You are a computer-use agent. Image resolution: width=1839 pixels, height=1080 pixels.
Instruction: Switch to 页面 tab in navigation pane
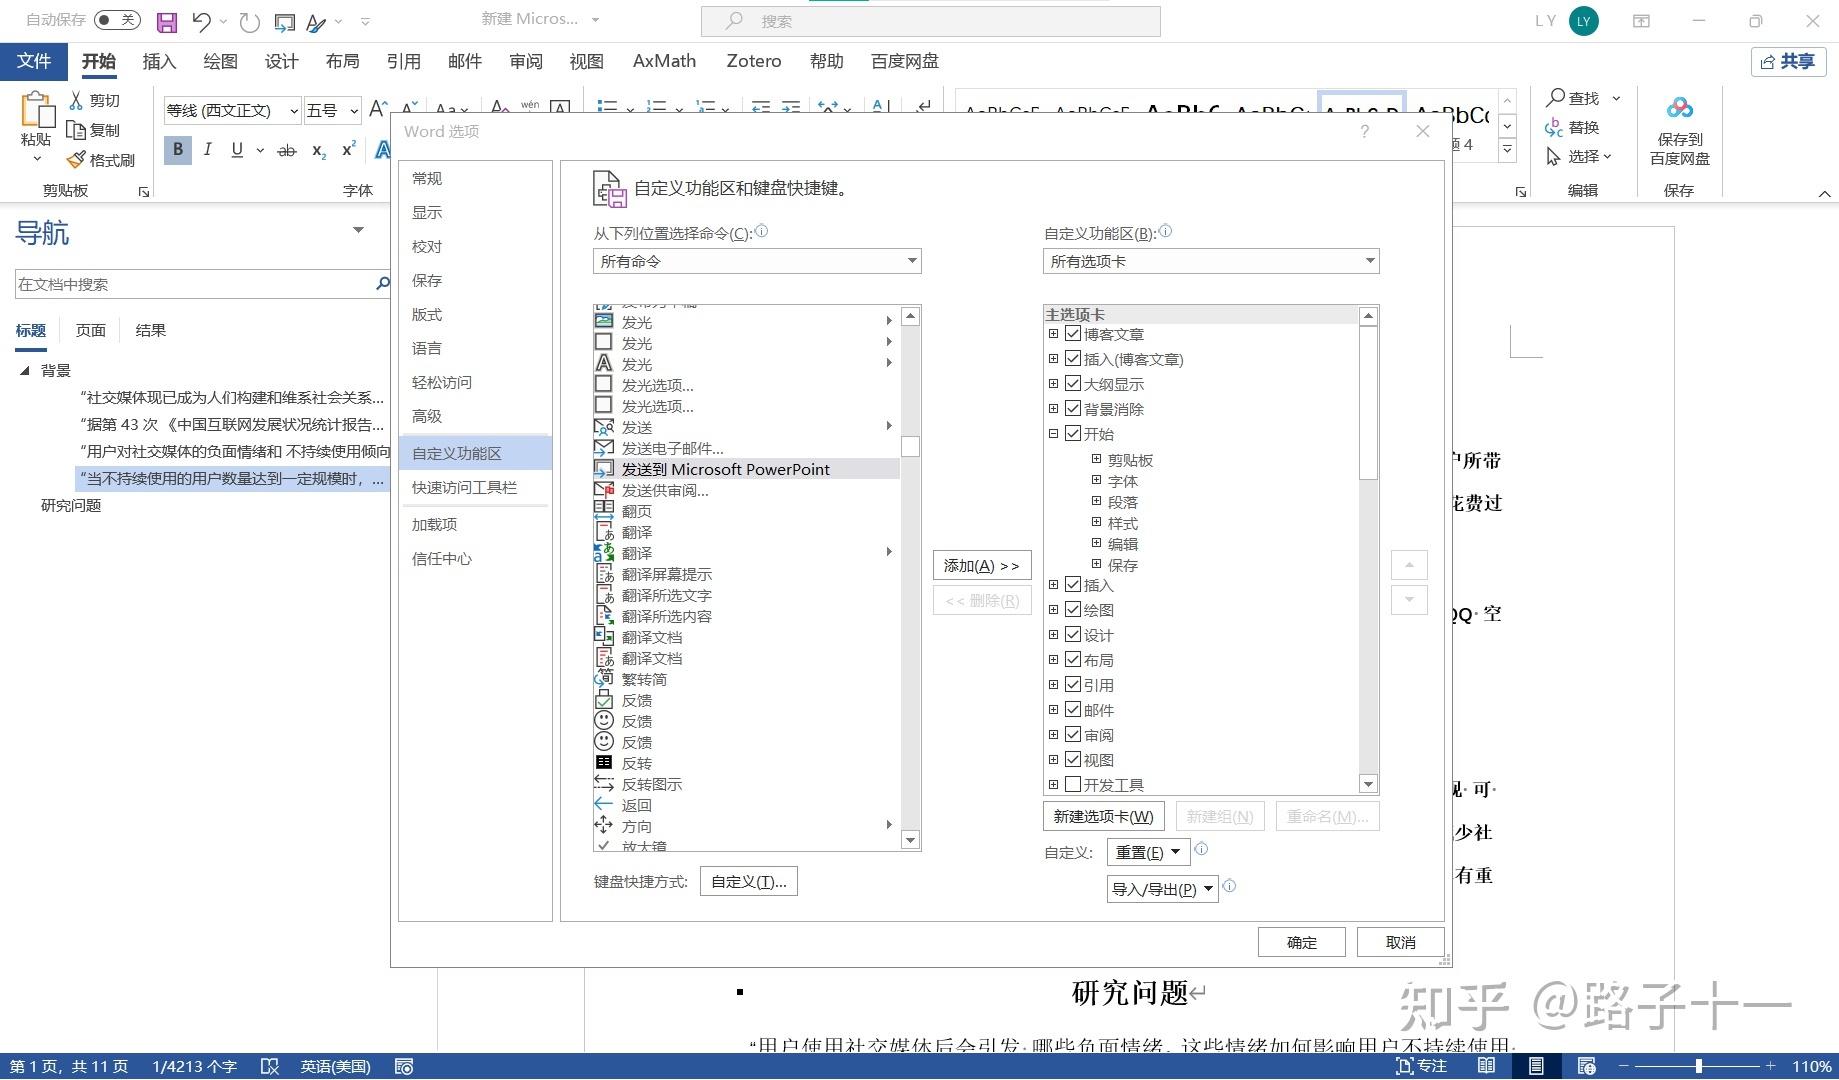point(91,331)
